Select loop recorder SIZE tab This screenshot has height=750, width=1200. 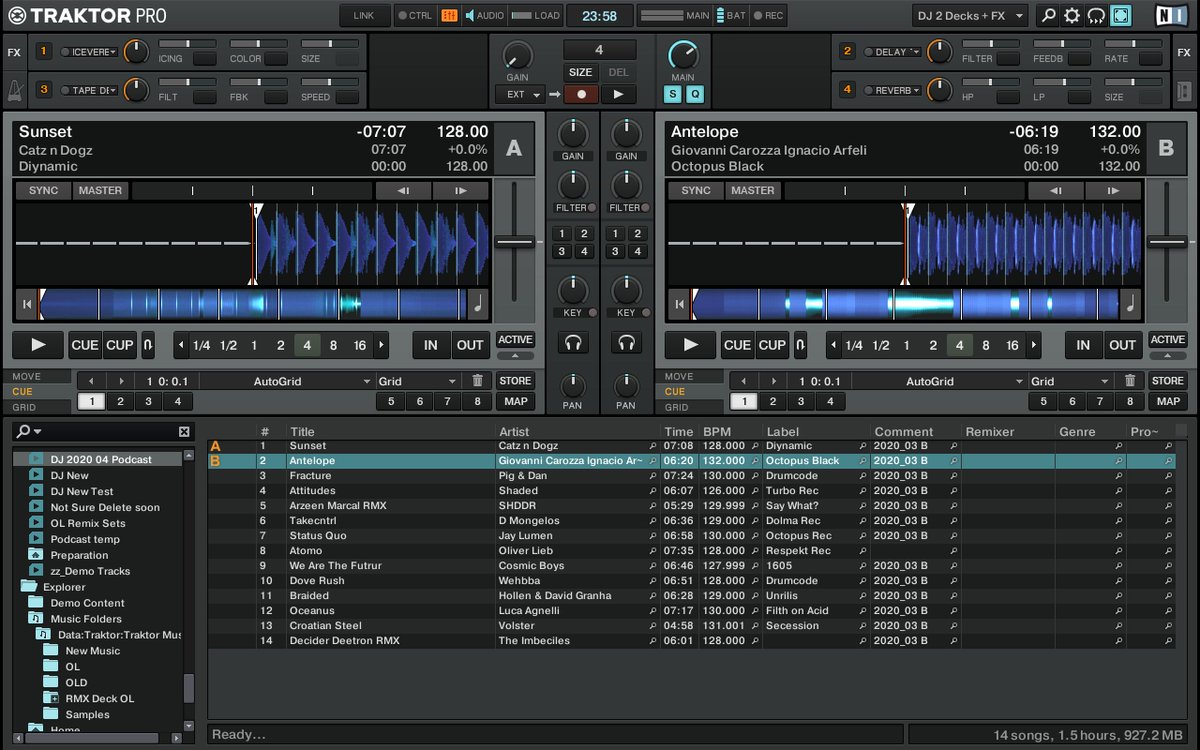581,72
